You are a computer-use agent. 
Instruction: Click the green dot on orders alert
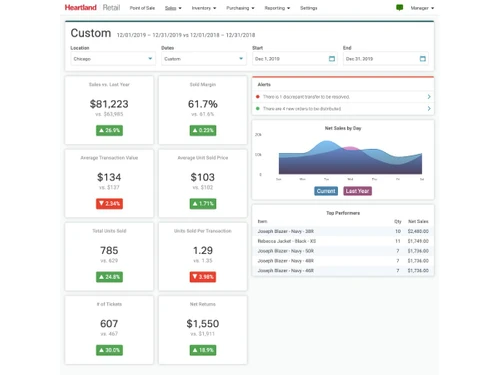[x=258, y=109]
